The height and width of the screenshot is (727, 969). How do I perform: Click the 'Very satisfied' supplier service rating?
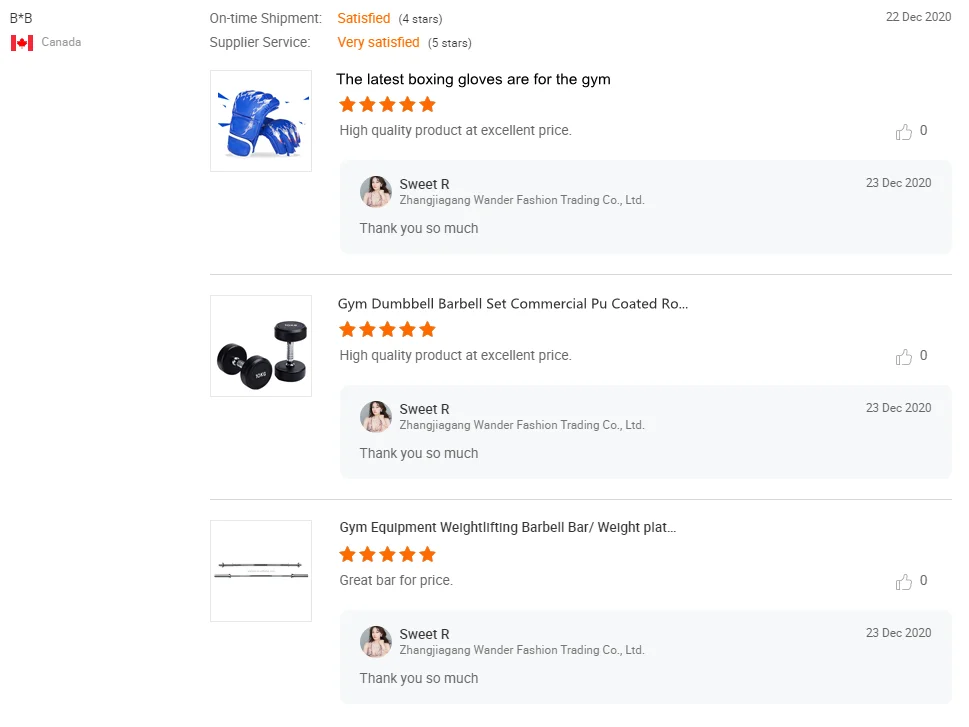pyautogui.click(x=378, y=42)
